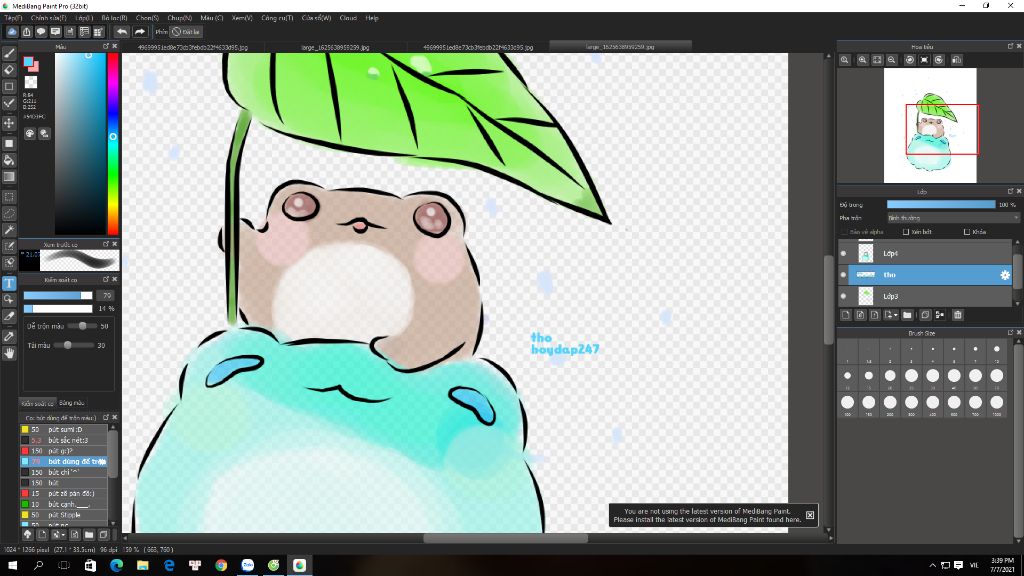1024x576 pixels.
Task: Select the Move tool
Action: click(x=9, y=123)
